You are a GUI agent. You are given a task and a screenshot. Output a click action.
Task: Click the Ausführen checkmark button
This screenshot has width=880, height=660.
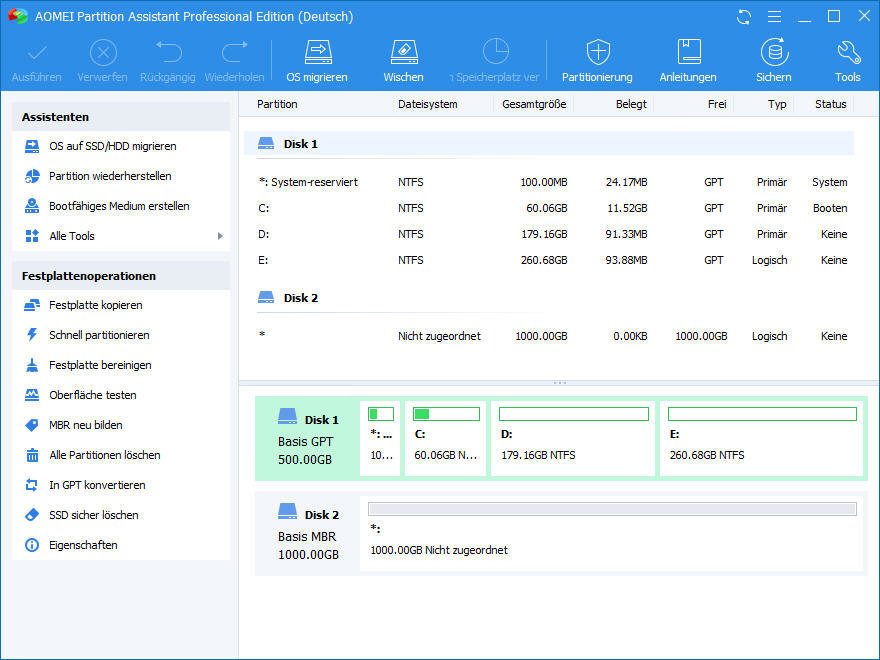pos(37,52)
